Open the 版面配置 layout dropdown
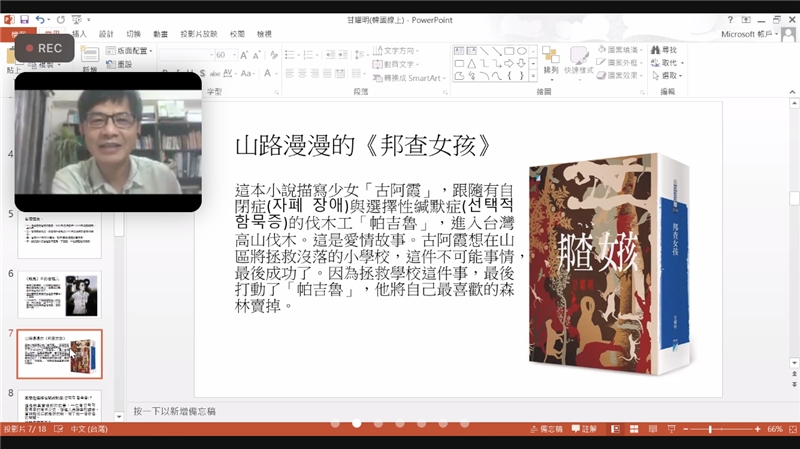 (129, 51)
